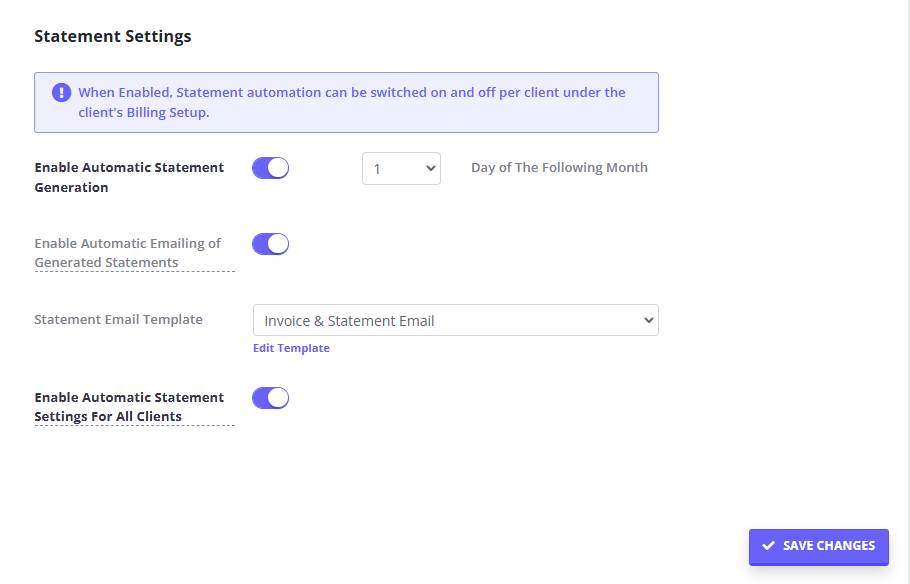Screen dimensions: 910x584
Task: Click the Statement Settings heading
Action: click(x=112, y=36)
